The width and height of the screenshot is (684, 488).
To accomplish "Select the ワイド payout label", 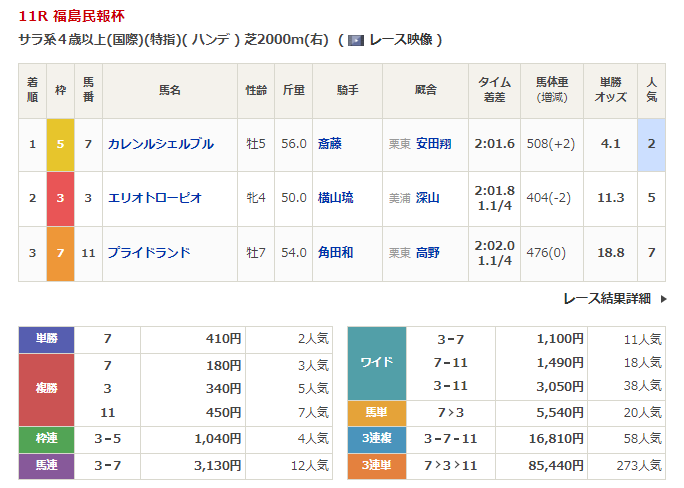I will pyautogui.click(x=376, y=362).
